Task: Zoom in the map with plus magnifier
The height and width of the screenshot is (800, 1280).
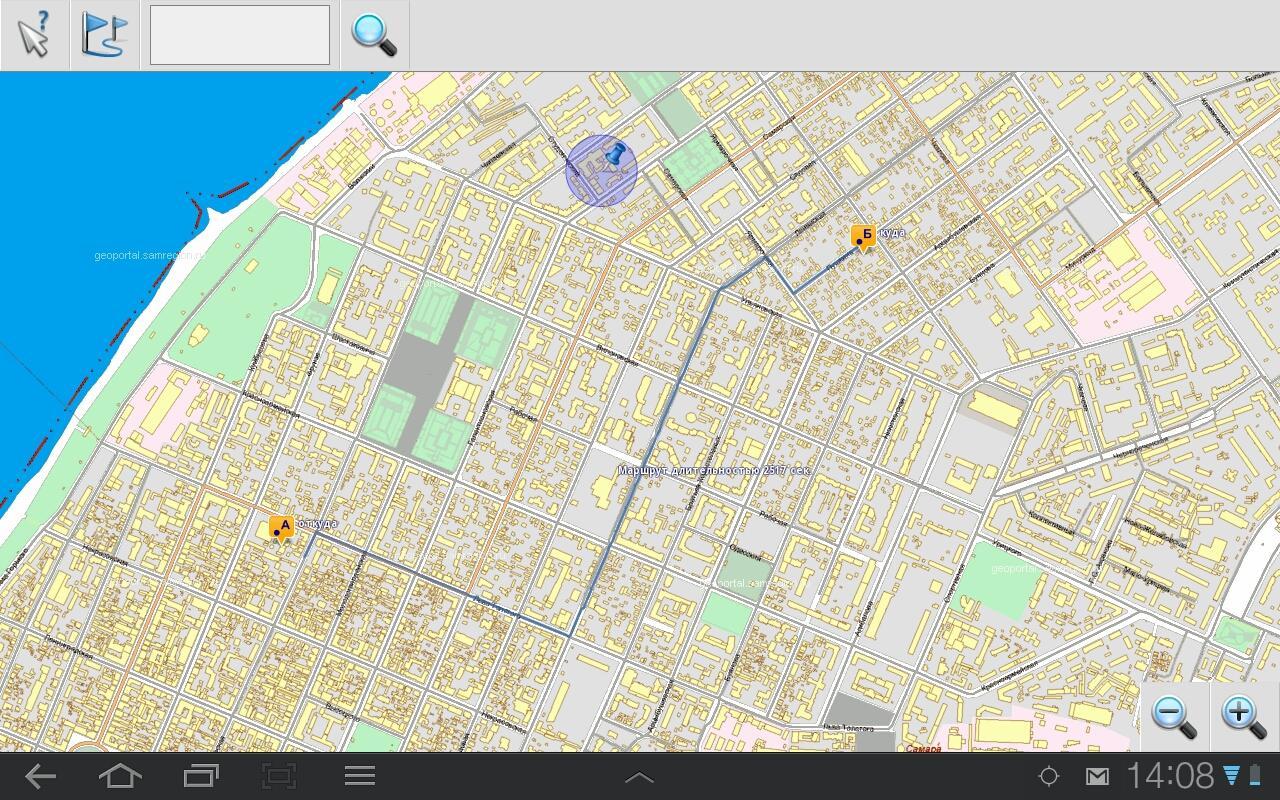Action: (1245, 716)
